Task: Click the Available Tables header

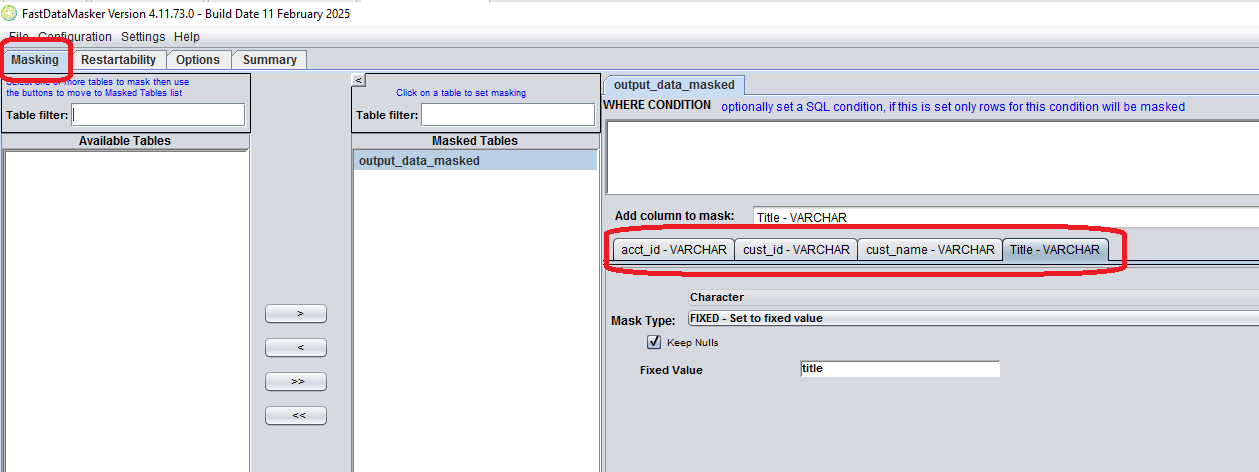Action: 125,141
